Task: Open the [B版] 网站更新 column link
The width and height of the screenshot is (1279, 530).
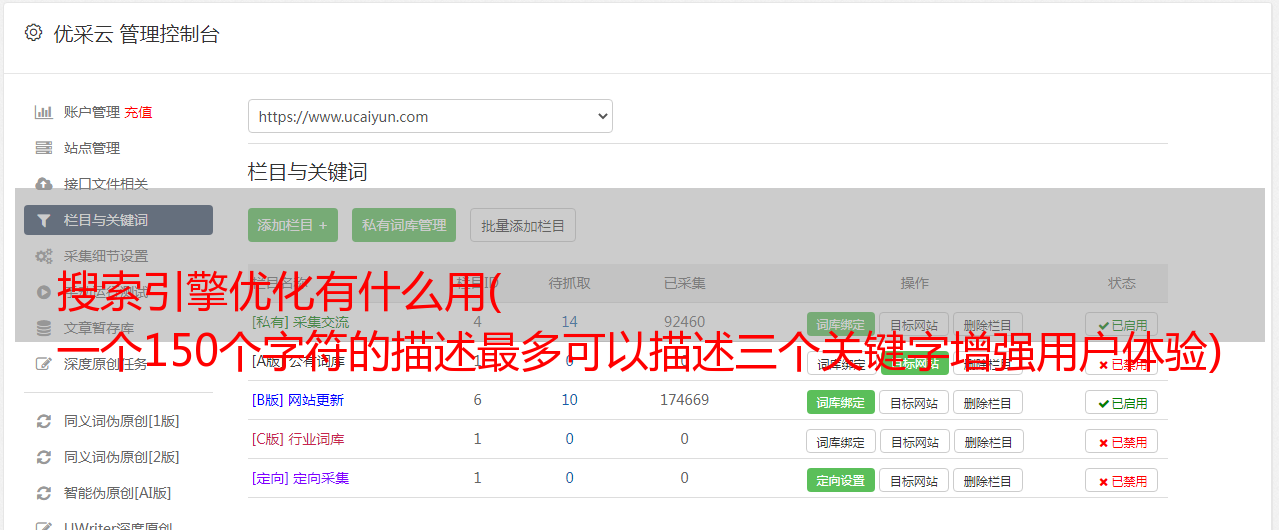Action: tap(298, 400)
